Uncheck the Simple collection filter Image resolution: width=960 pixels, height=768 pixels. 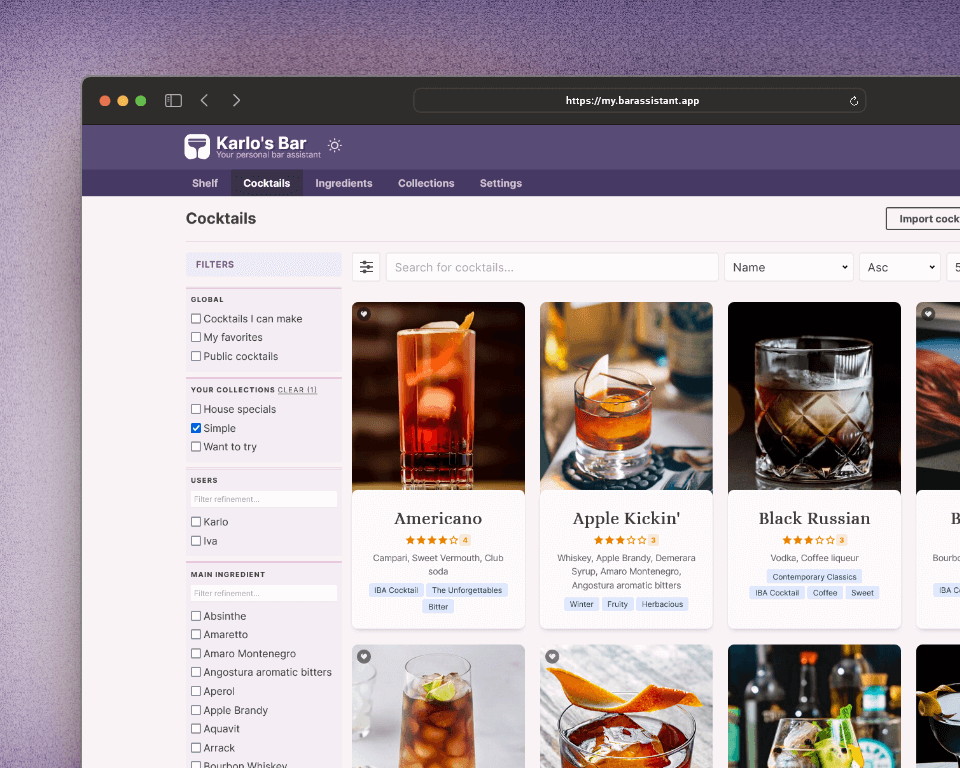click(196, 427)
